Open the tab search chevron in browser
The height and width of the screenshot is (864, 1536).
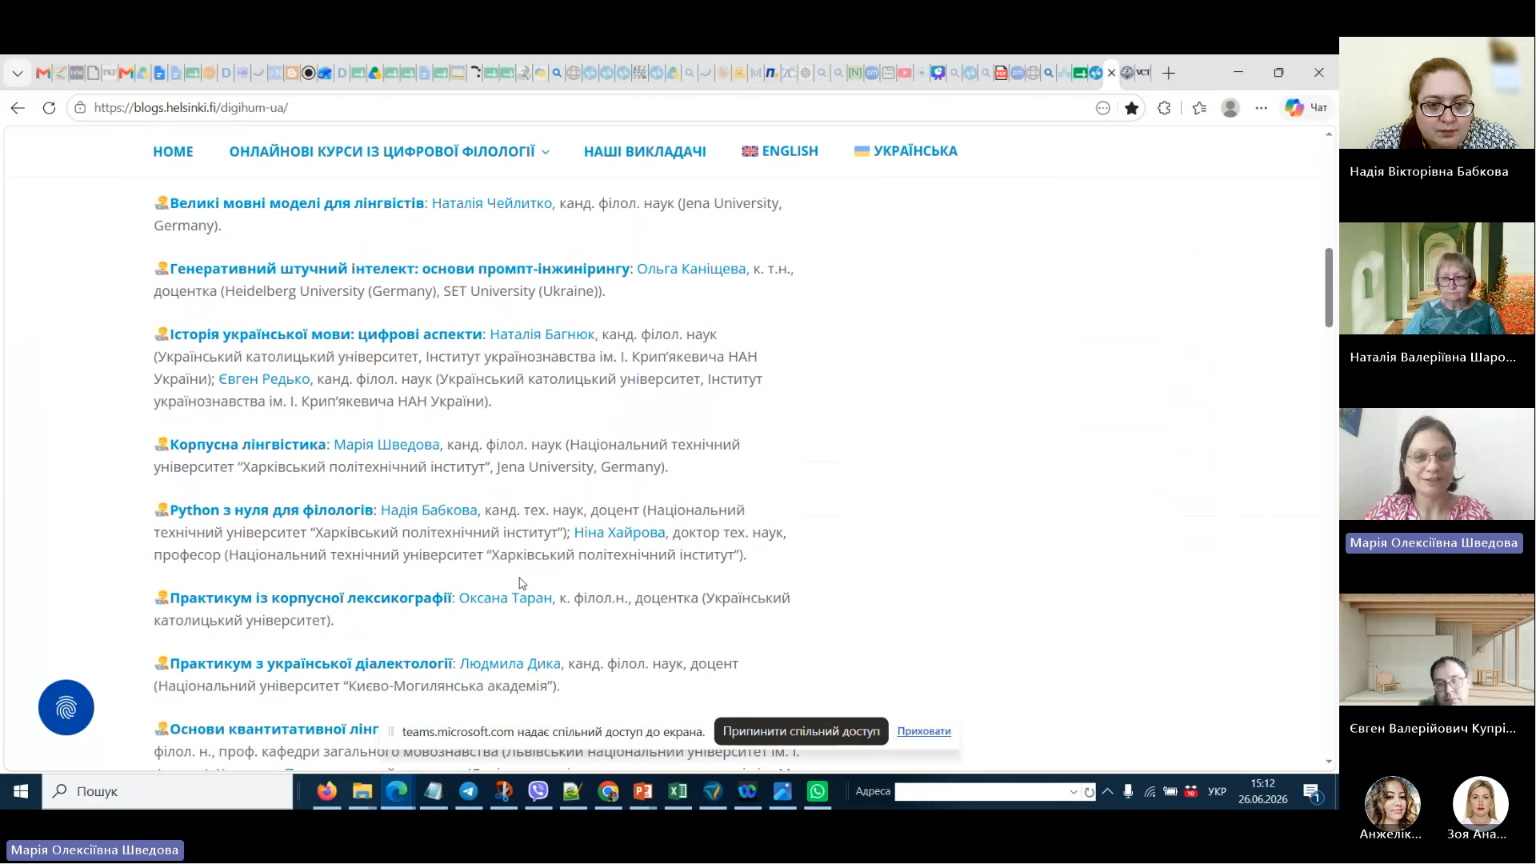[17, 73]
